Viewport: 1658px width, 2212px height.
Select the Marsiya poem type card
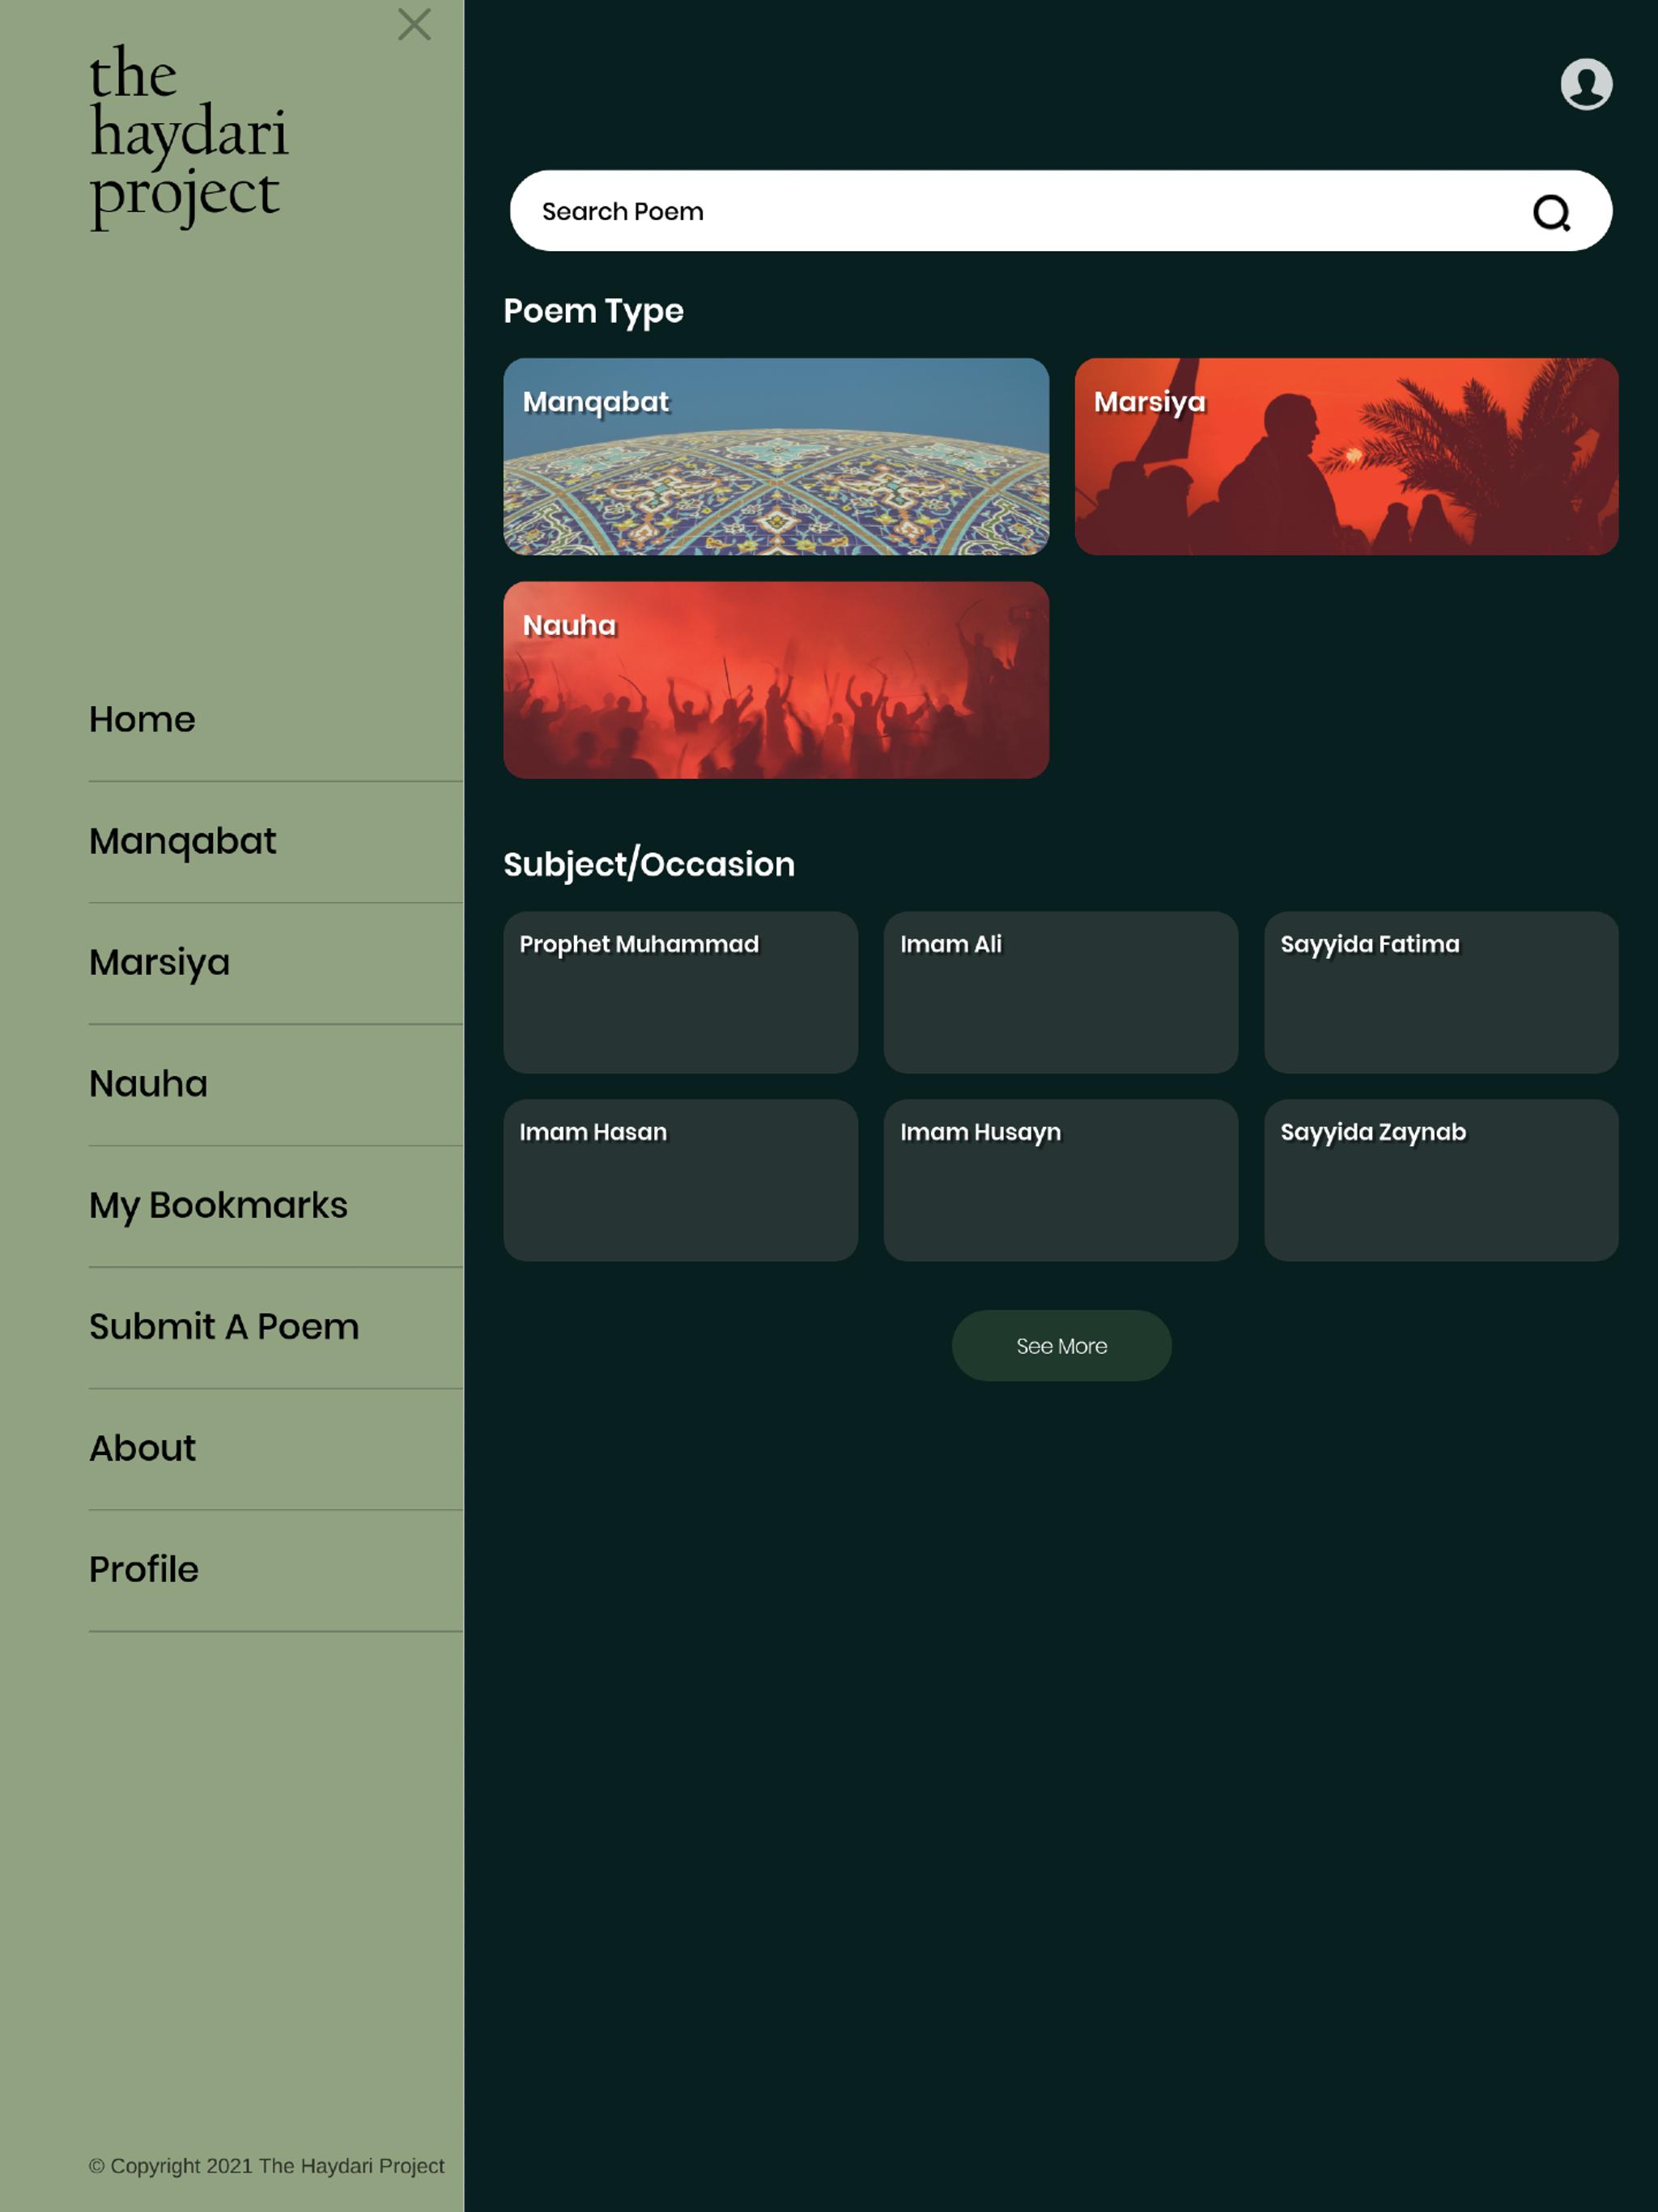1346,457
